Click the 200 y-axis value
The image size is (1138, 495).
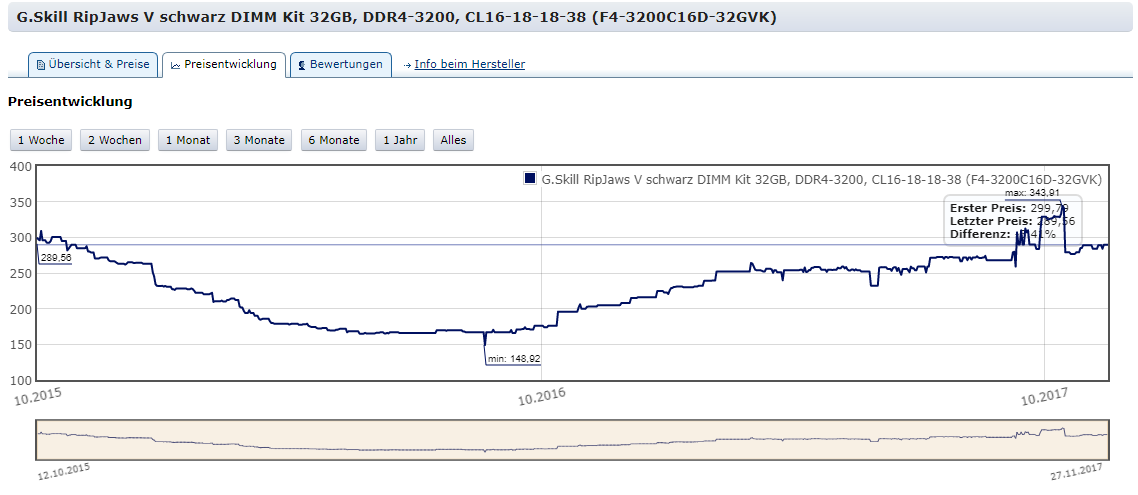click(20, 309)
